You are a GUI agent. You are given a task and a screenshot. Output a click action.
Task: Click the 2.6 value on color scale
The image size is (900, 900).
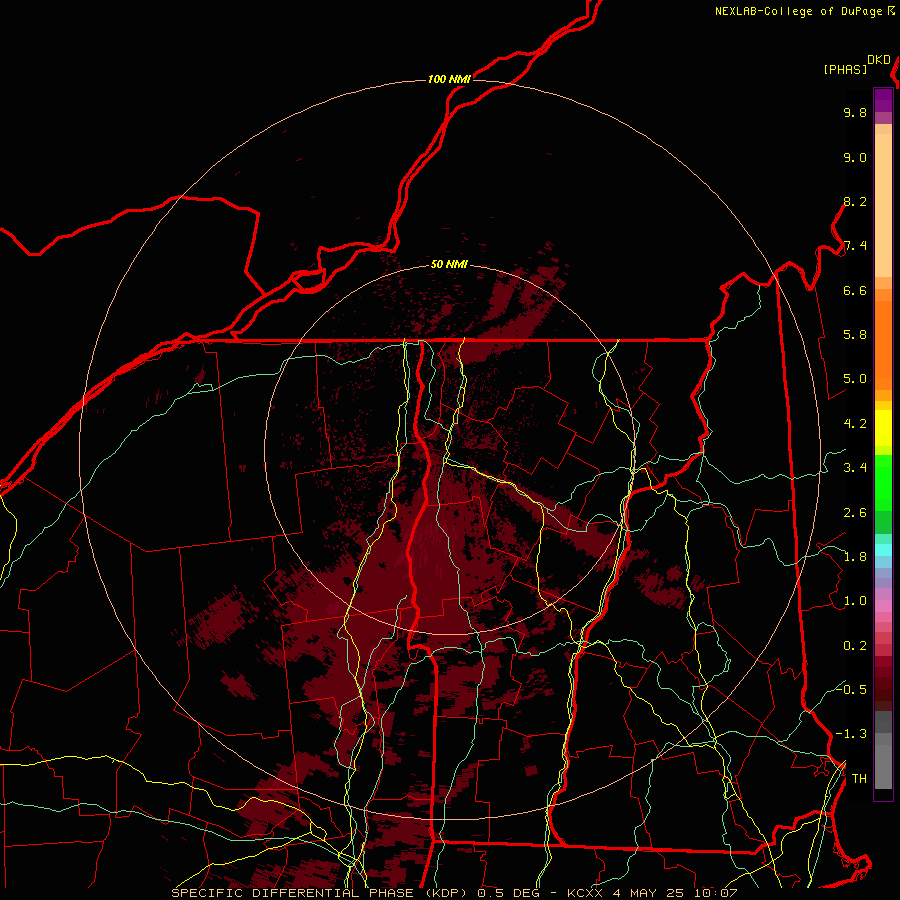(x=855, y=513)
